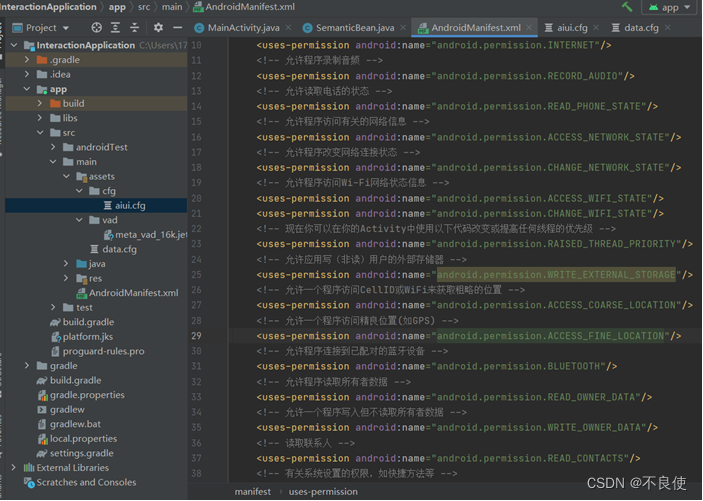Close the AndroidManifest.xml tab
The width and height of the screenshot is (703, 501).
[x=529, y=28]
